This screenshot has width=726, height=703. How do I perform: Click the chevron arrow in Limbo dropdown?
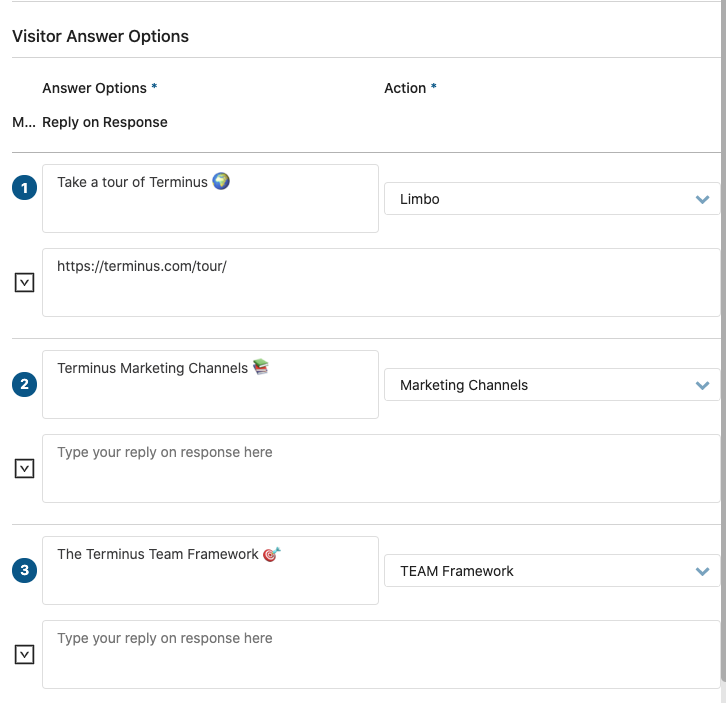click(702, 200)
